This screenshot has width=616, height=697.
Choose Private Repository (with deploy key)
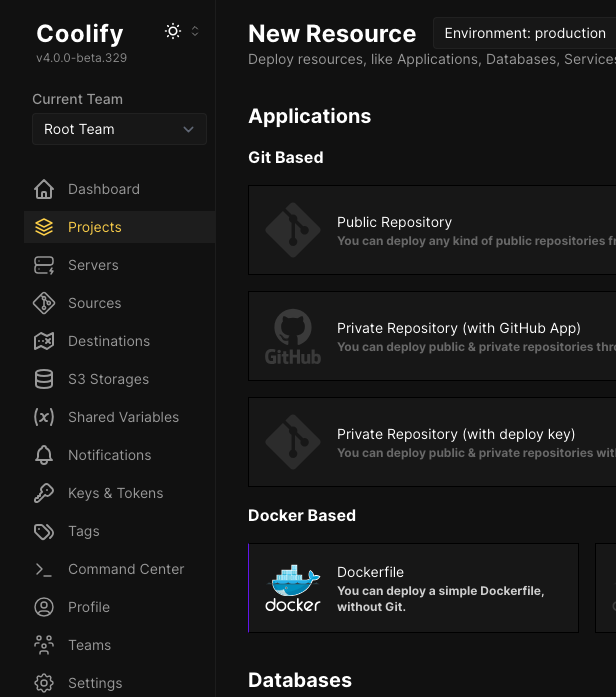[432, 442]
